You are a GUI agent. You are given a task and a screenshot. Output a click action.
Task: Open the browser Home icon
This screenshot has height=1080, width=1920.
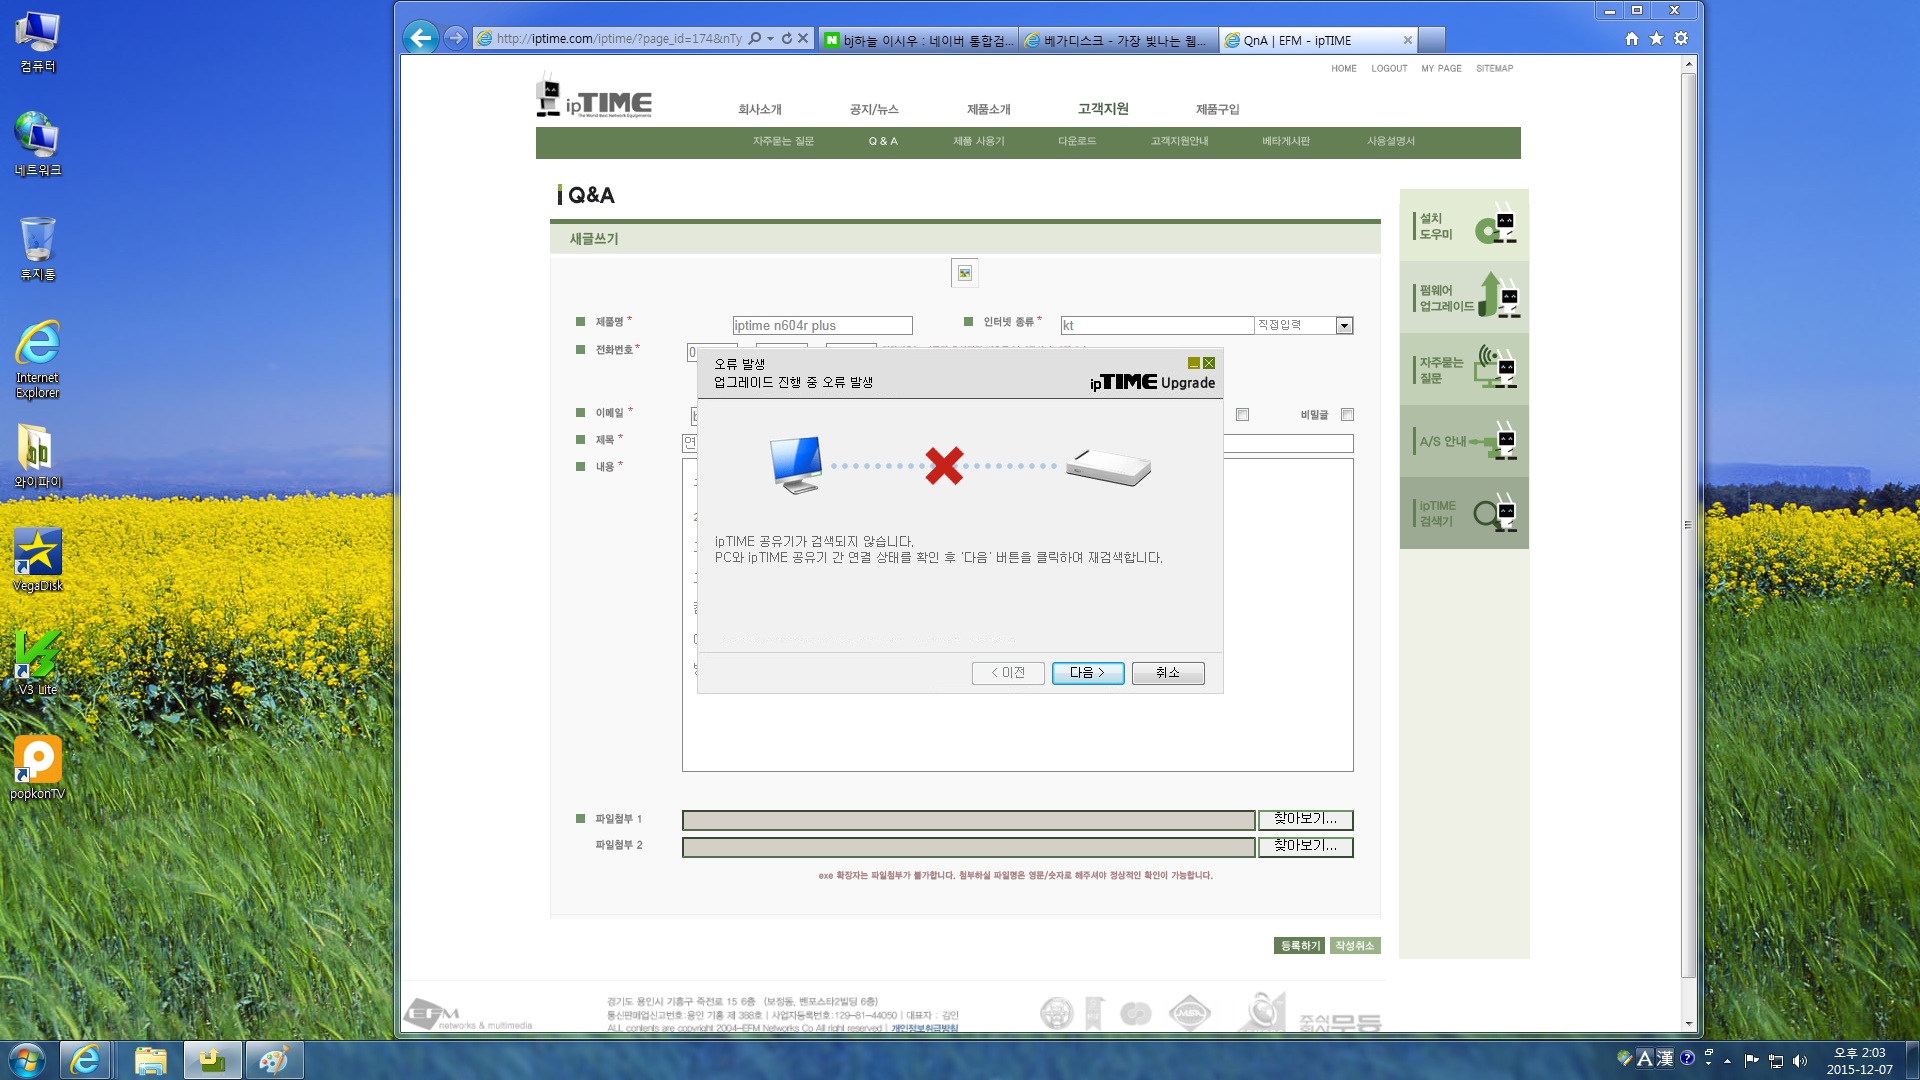click(x=1632, y=39)
